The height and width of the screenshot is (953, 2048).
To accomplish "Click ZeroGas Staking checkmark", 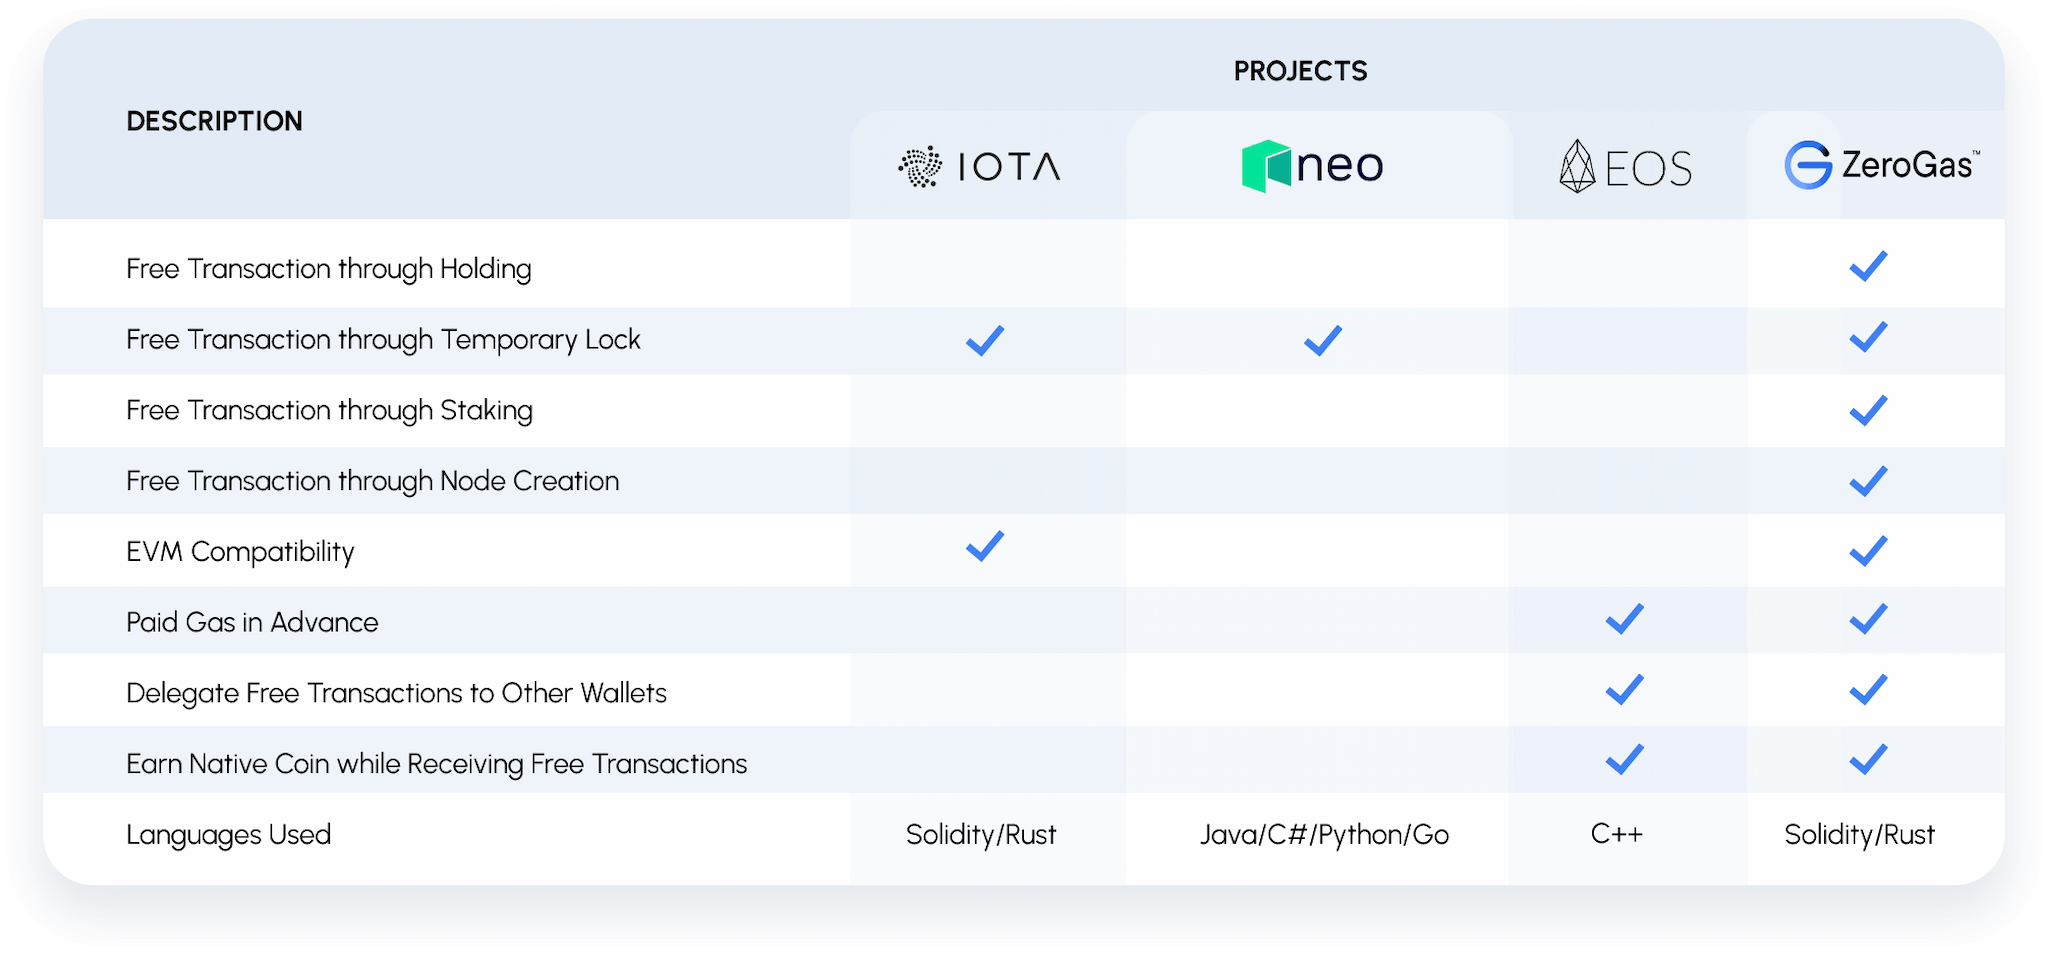I will pos(1868,410).
